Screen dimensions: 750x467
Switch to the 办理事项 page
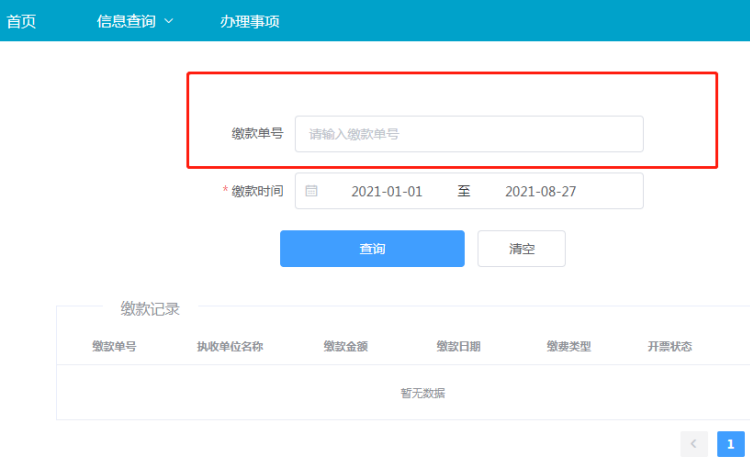249,21
